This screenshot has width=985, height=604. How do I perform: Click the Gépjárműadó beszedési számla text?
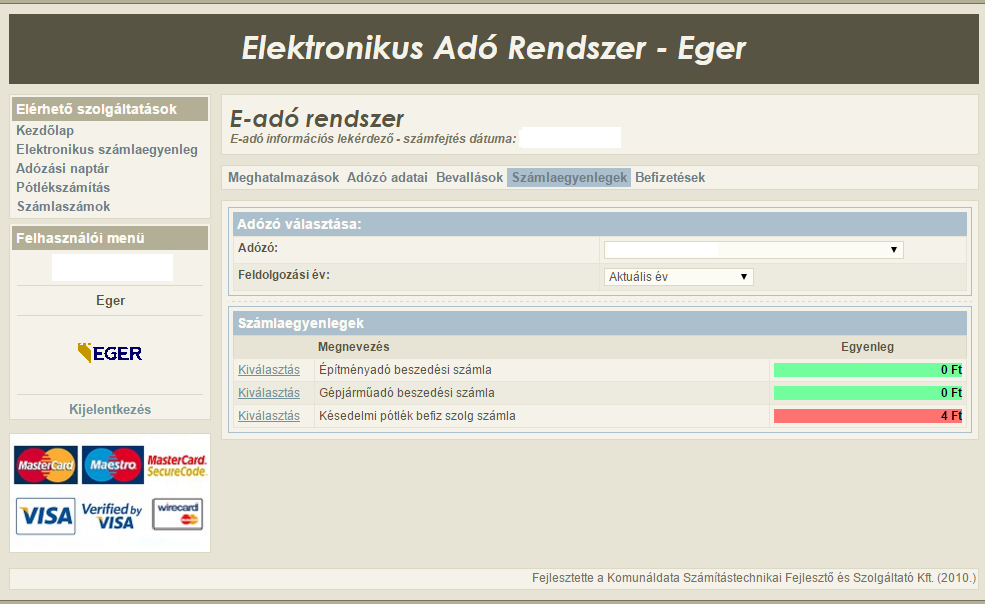click(x=406, y=393)
